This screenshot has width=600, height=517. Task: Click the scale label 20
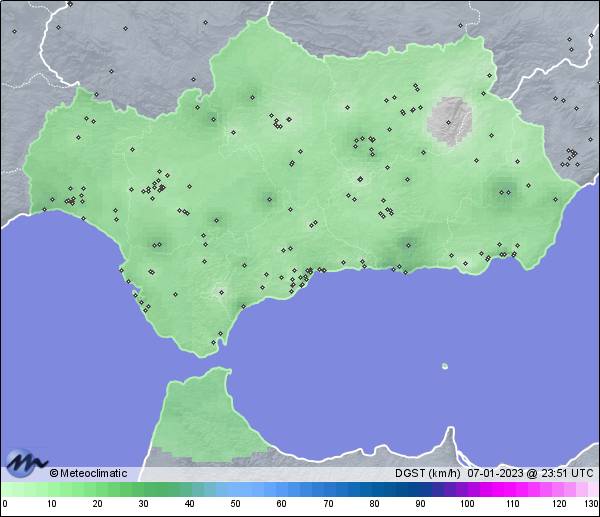(x=98, y=504)
